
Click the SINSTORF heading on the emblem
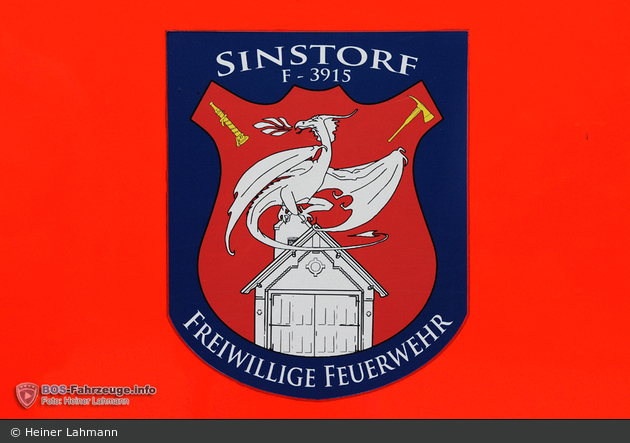(317, 62)
